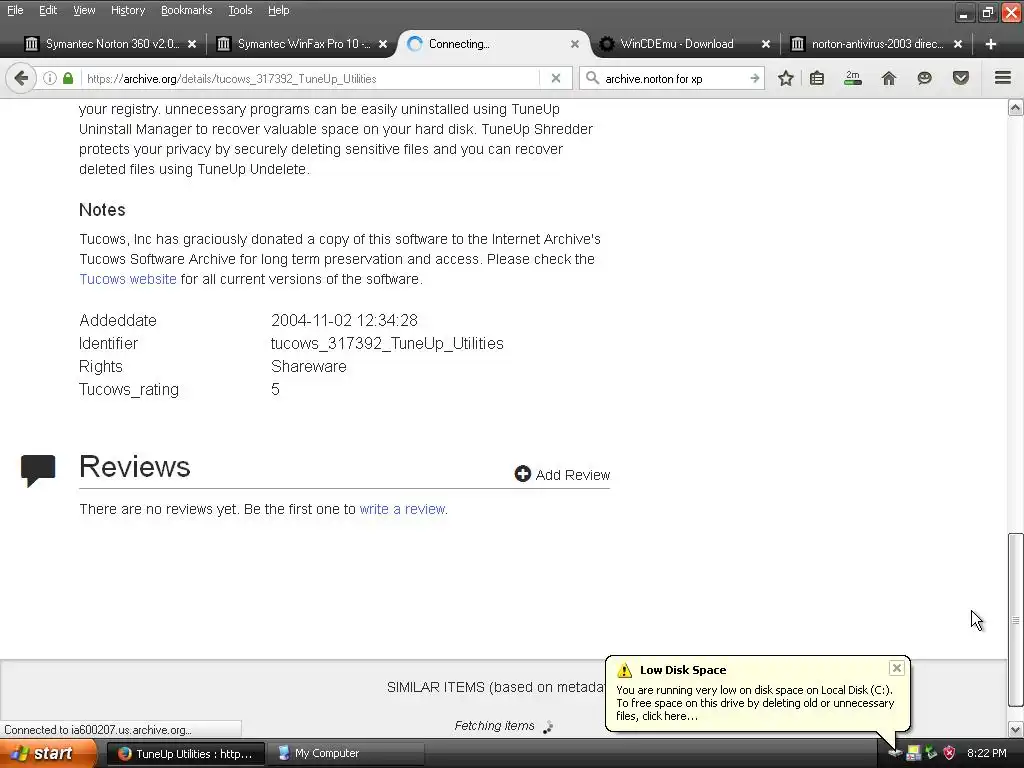
Task: Click the smiley face toolbar icon
Action: [x=924, y=78]
